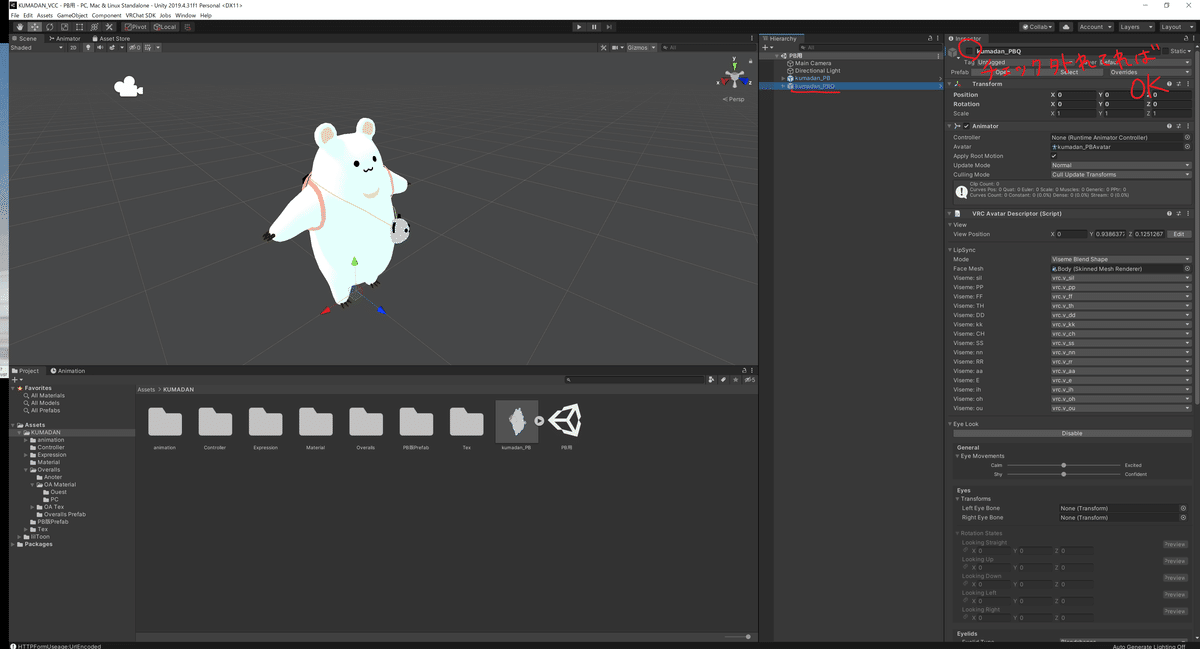This screenshot has height=649, width=1200.
Task: Open the VRChat SDK menu
Action: pos(140,16)
